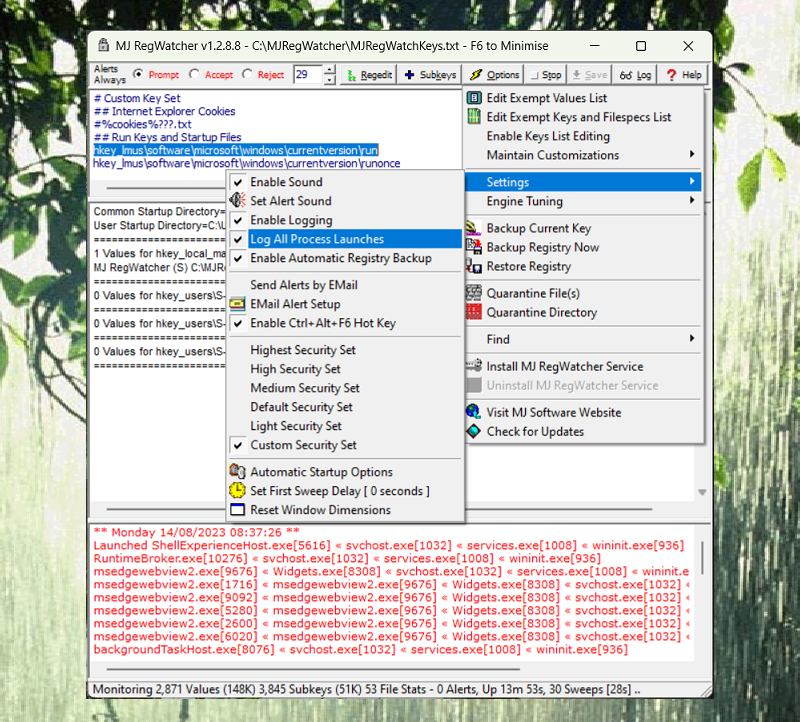Image resolution: width=800 pixels, height=722 pixels.
Task: Minimize the MJ RegWatcher window
Action: (594, 46)
